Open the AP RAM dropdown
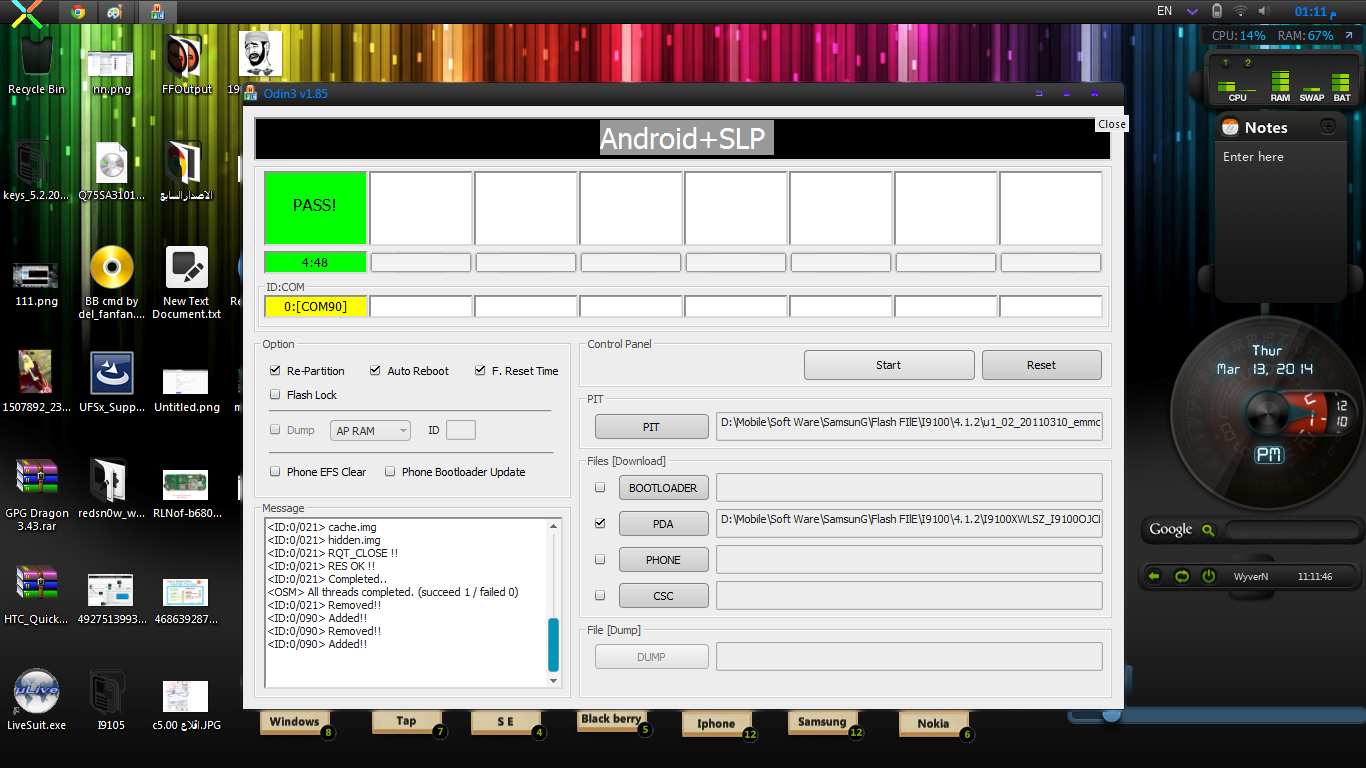This screenshot has width=1366, height=768. tap(370, 431)
